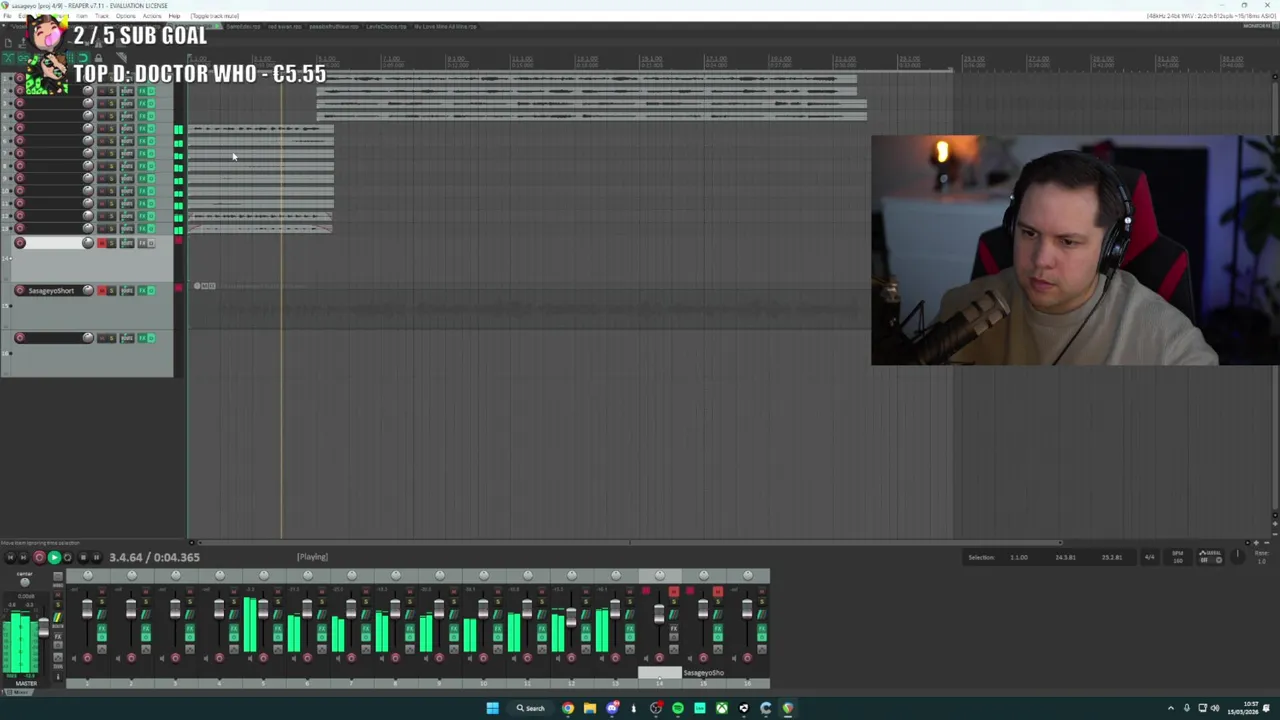Open routing for track 16 in track panel
1280x720 pixels.
click(127, 338)
